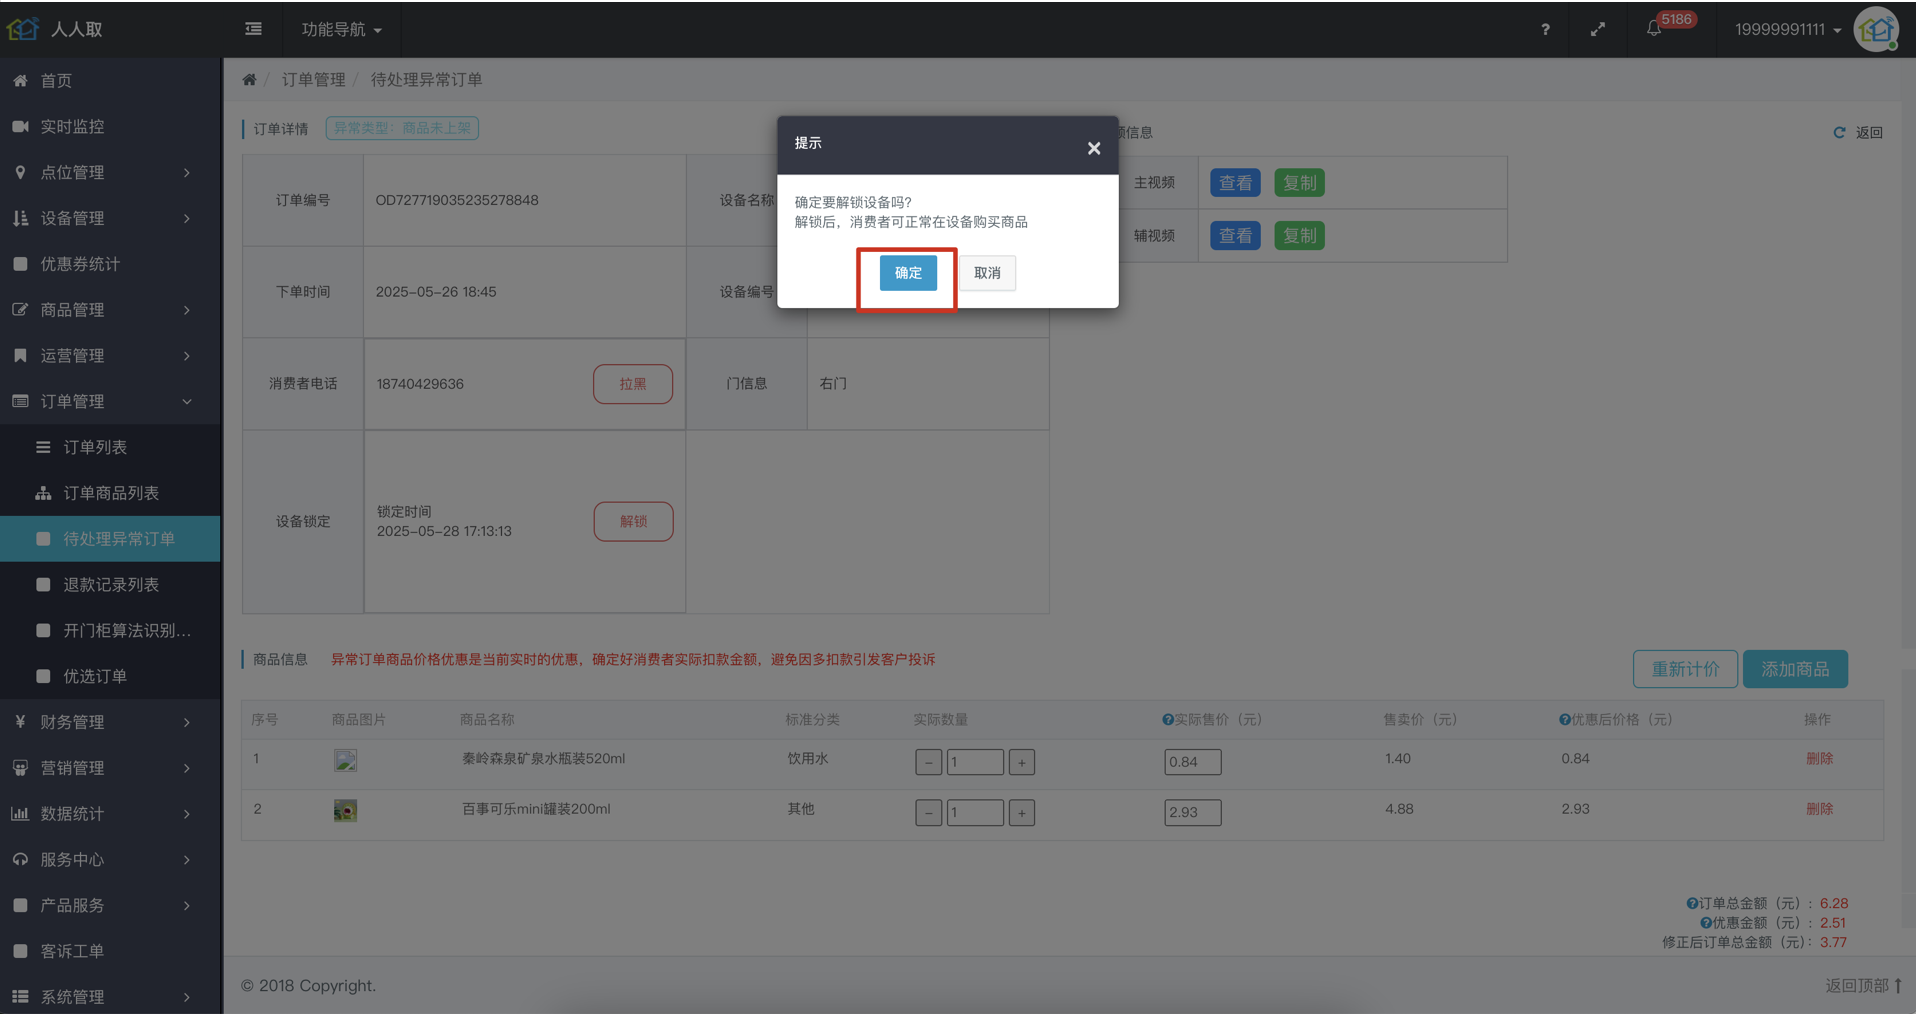The height and width of the screenshot is (1014, 1916).
Task: Open 首页 in the sidebar
Action: point(110,81)
